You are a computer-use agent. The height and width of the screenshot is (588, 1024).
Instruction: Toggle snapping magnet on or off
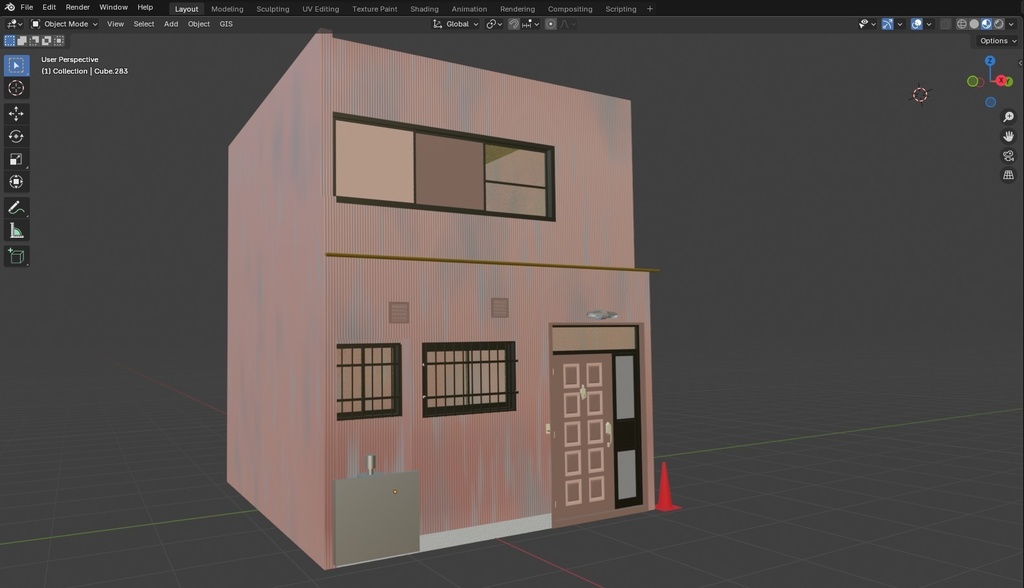point(514,24)
